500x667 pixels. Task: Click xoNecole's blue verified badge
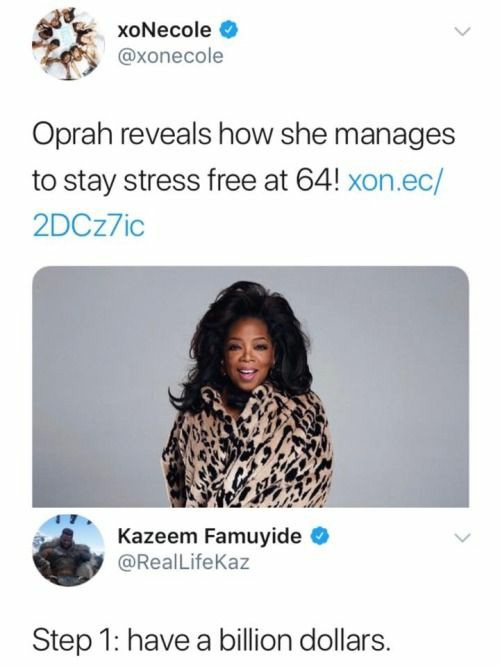[229, 31]
